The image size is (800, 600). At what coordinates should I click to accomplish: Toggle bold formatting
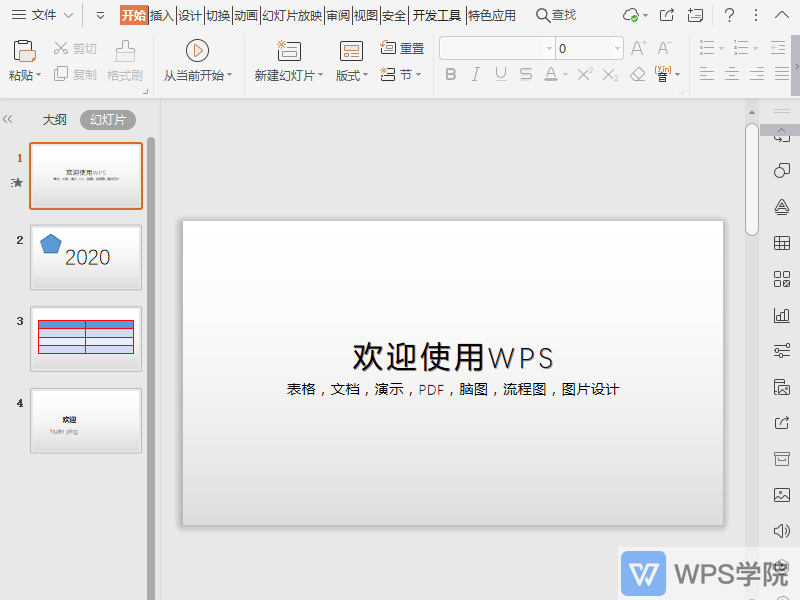point(451,74)
